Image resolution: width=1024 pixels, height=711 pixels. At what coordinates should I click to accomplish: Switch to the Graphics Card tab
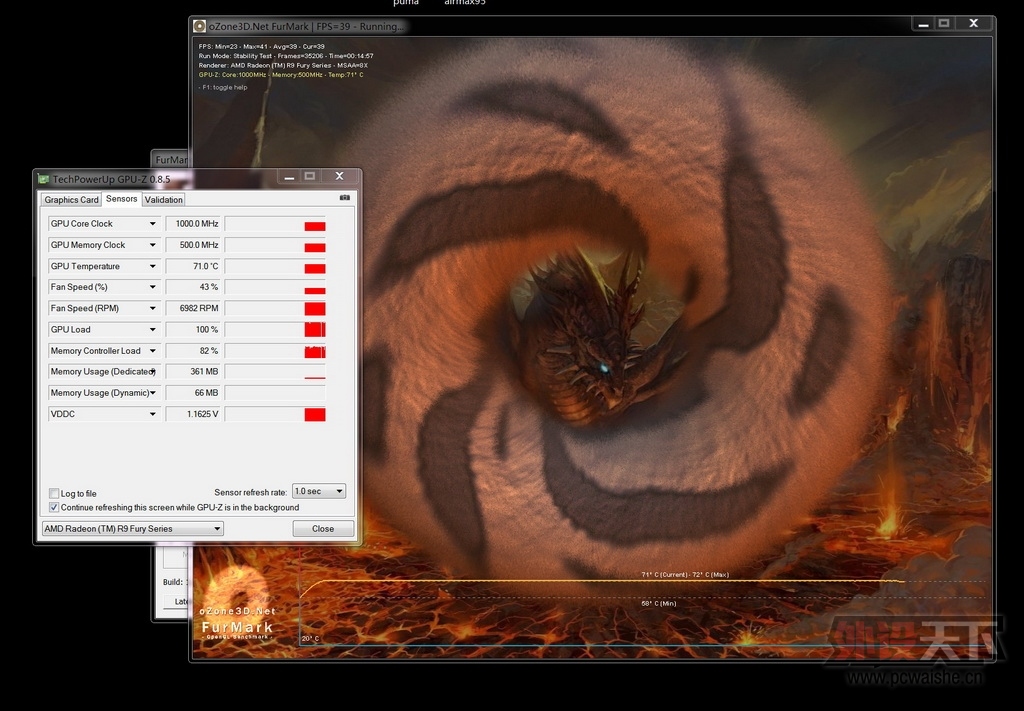tap(71, 200)
